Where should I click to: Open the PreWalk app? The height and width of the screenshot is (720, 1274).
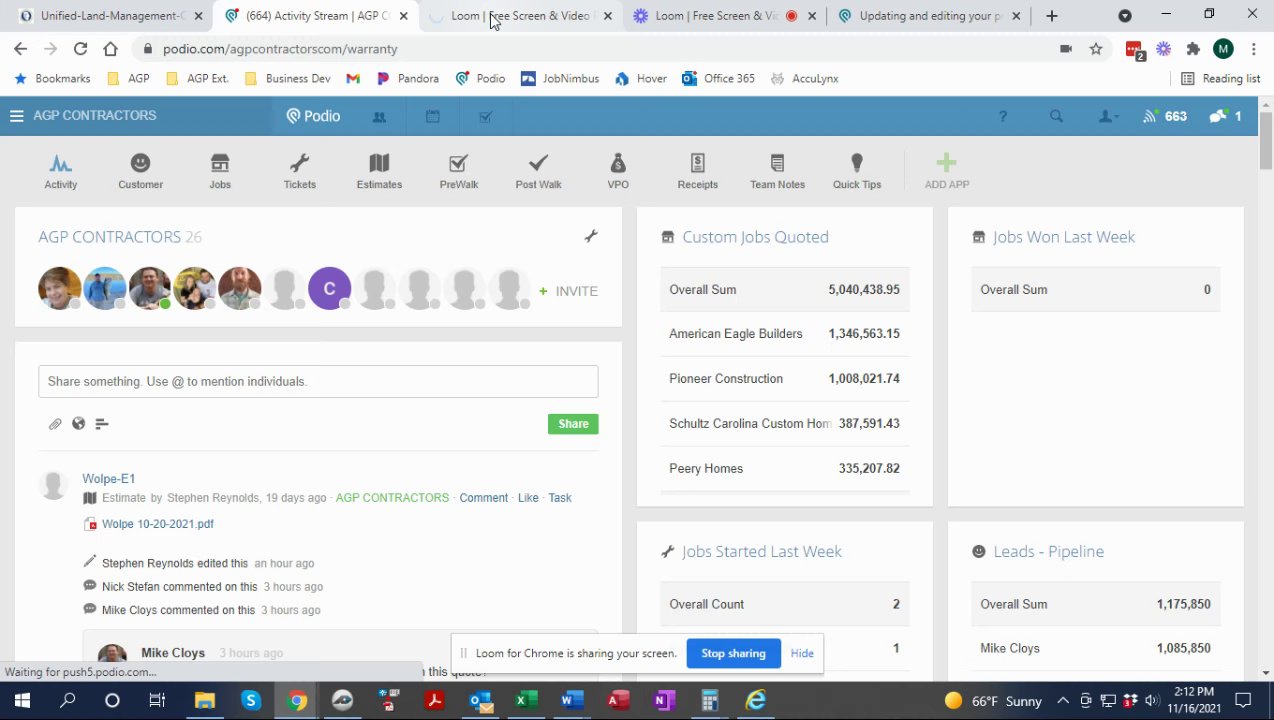click(458, 170)
